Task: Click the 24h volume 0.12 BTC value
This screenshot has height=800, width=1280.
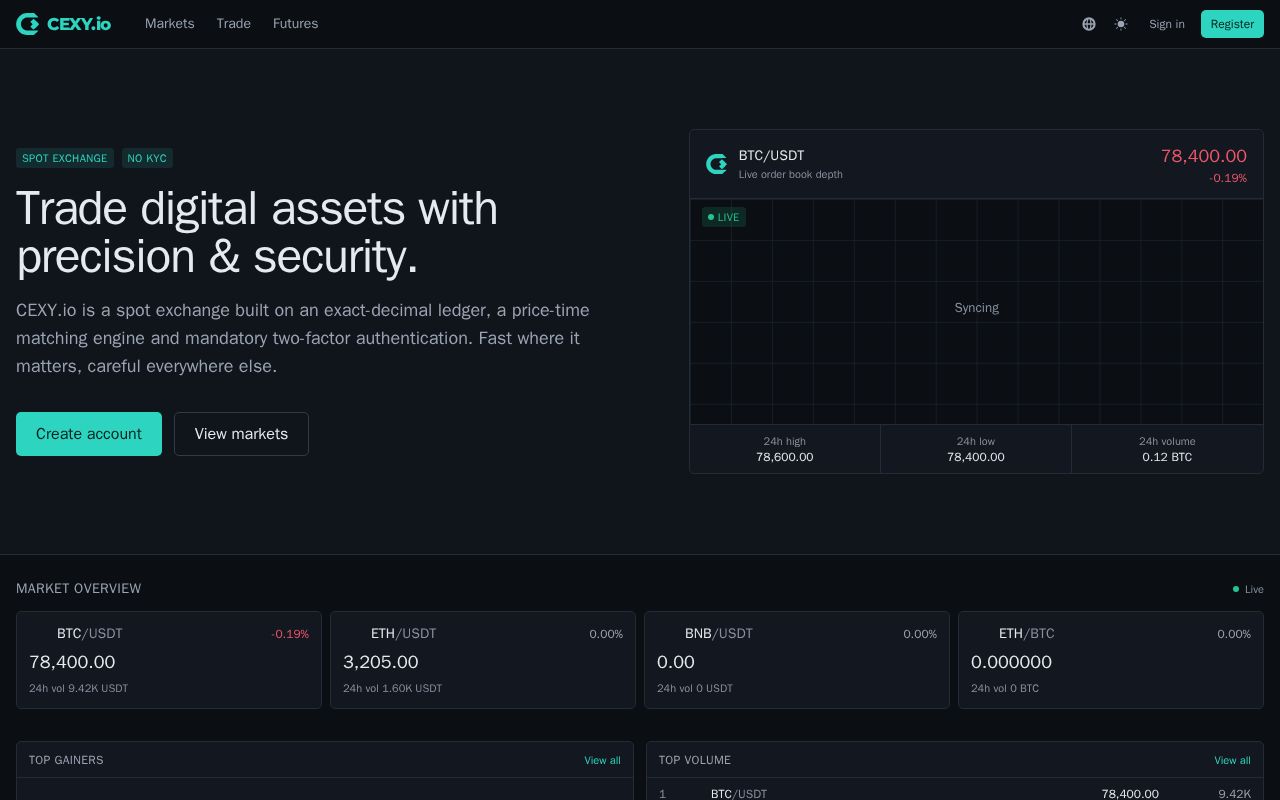Action: [x=1167, y=457]
